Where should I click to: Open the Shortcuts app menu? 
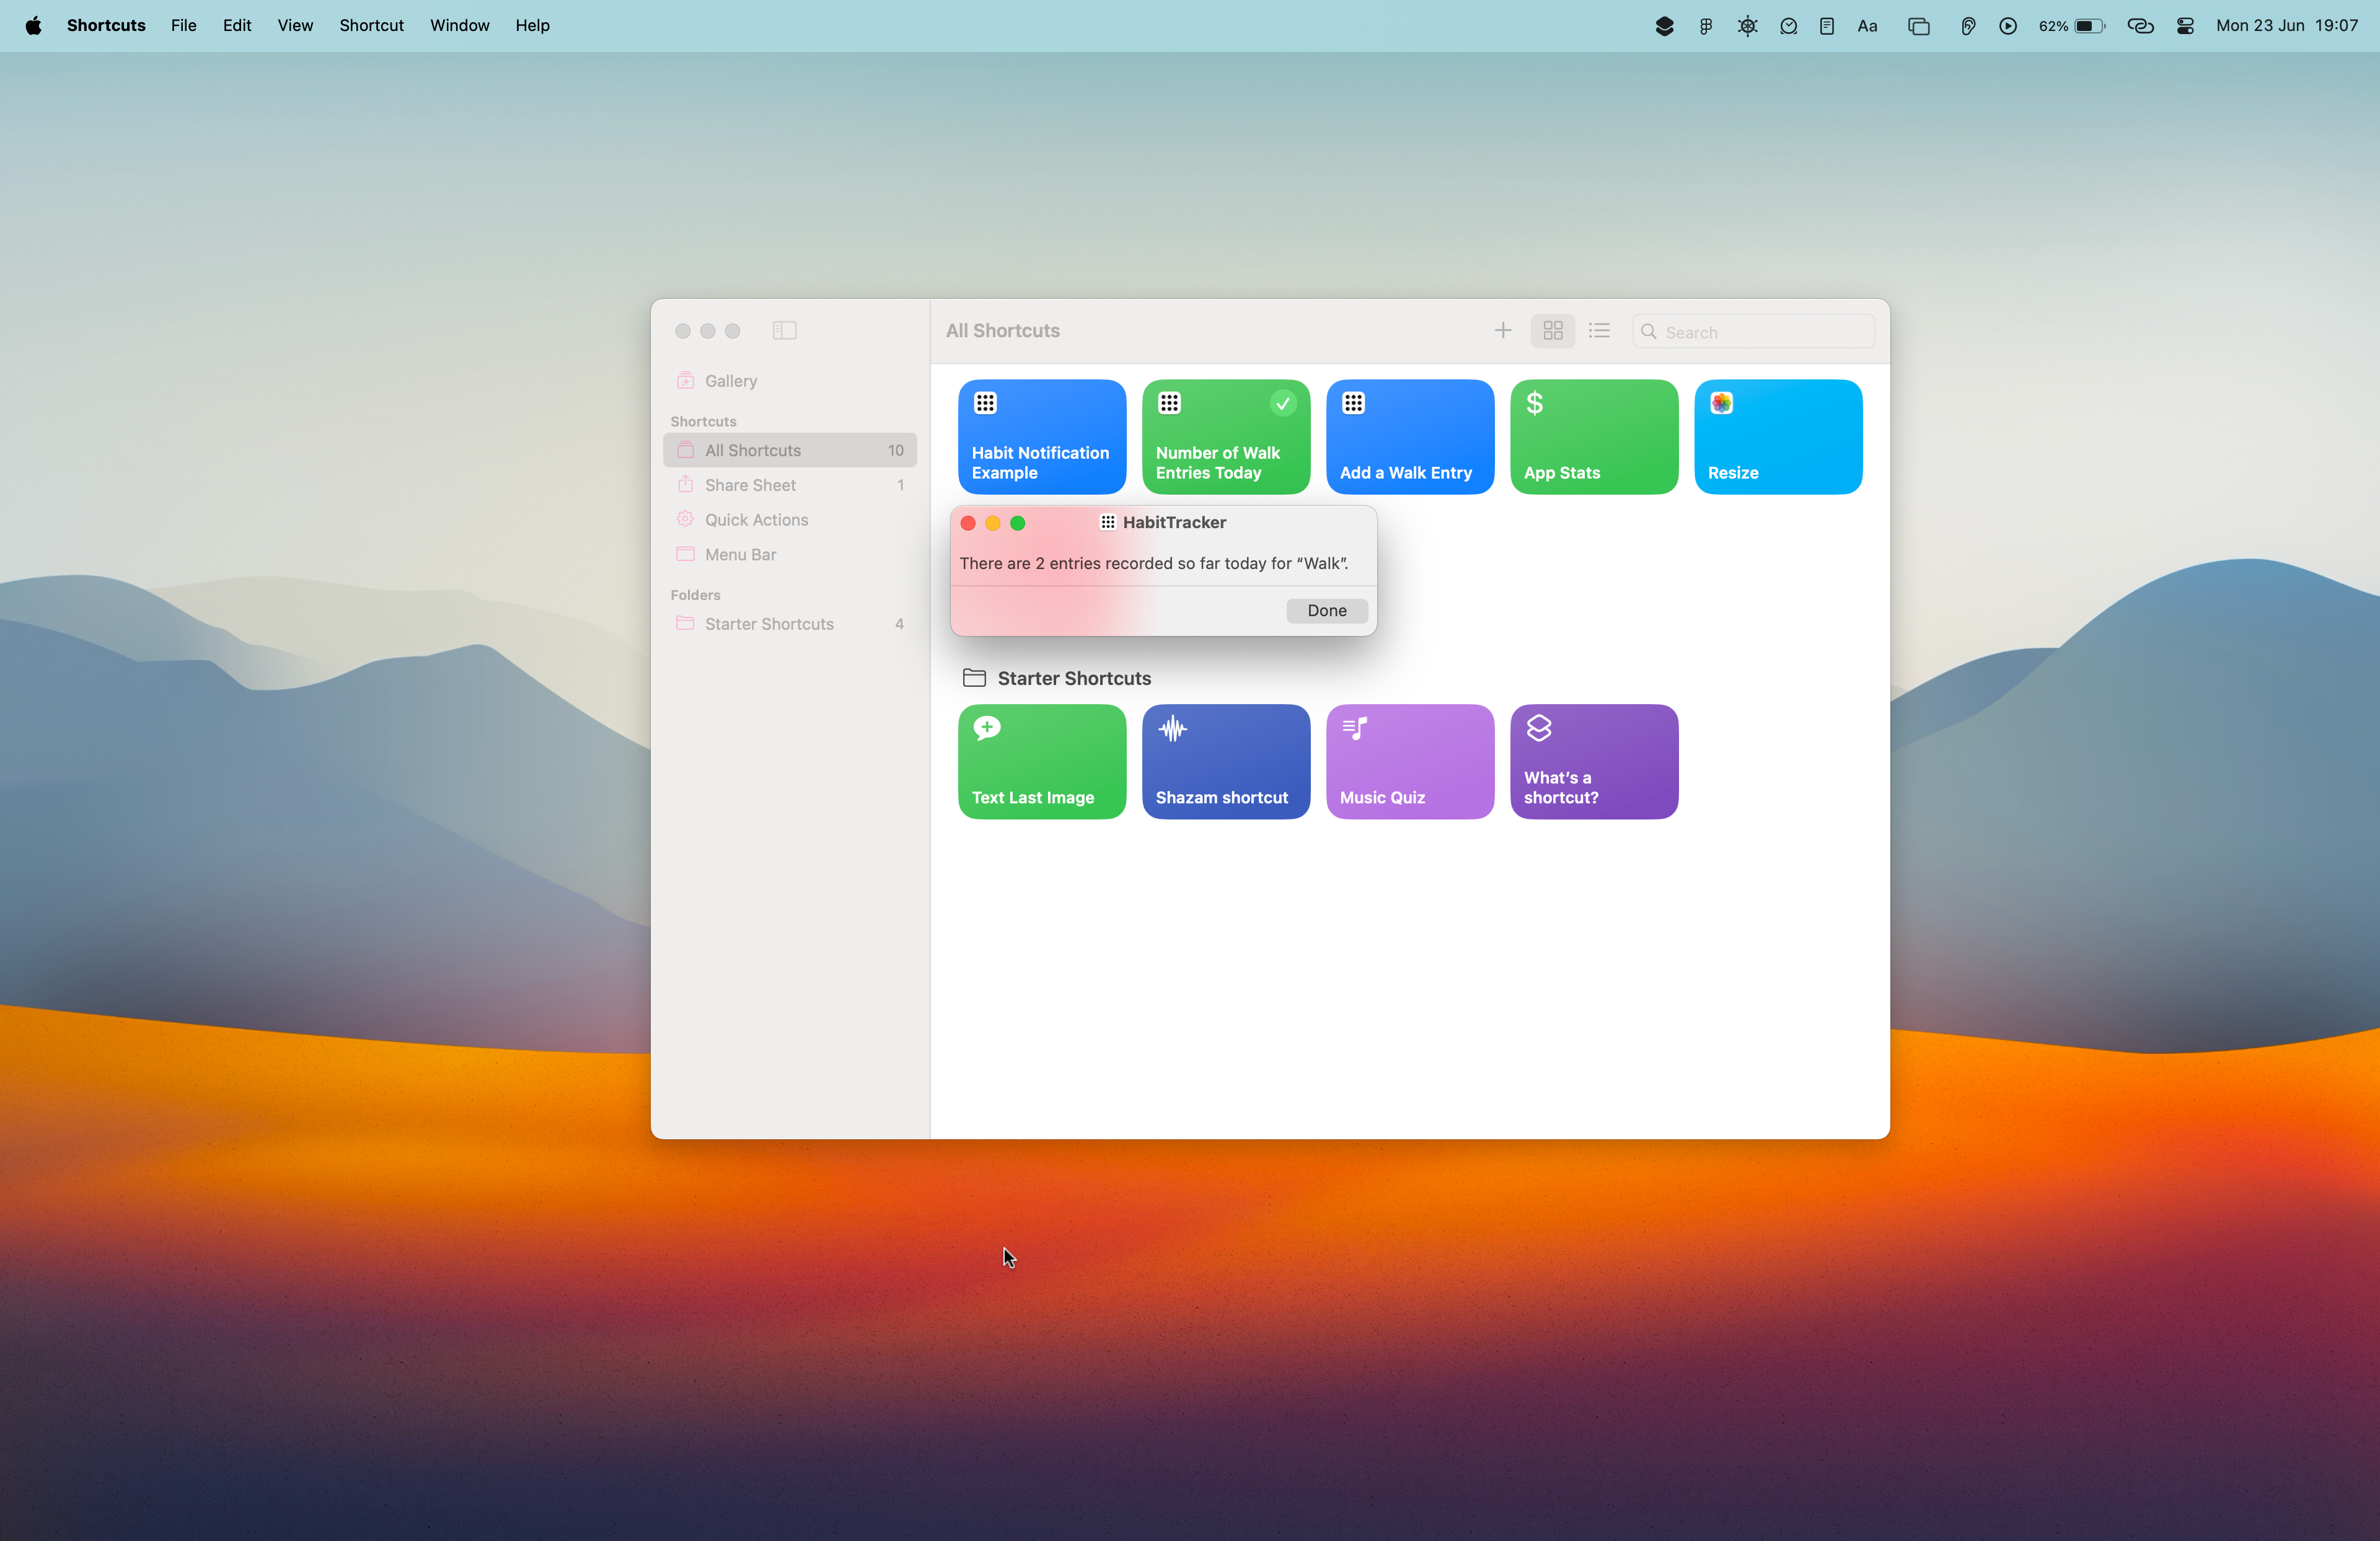point(106,26)
